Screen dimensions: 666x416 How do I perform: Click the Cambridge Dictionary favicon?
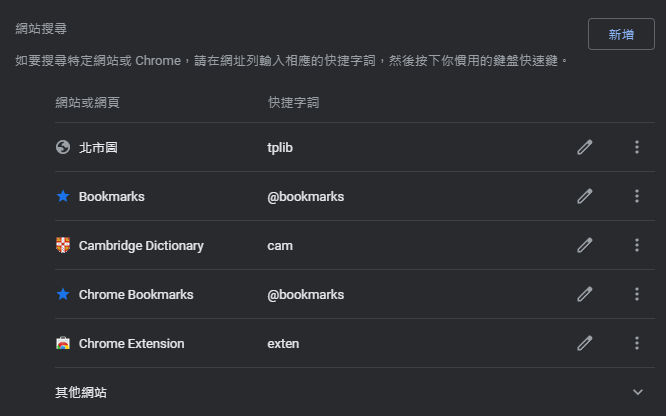63,246
